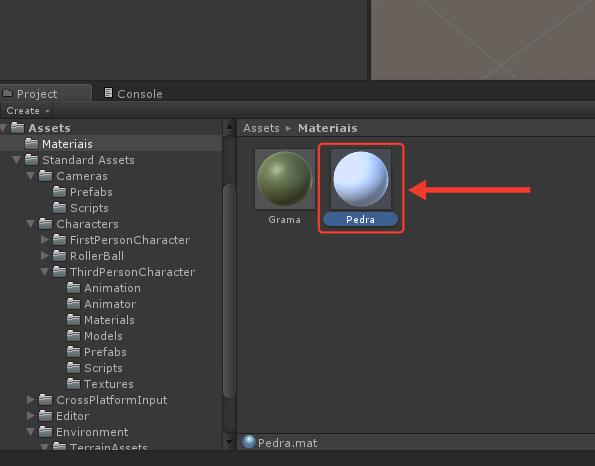Select the Grama material thumbnail
This screenshot has height=466, width=595.
pyautogui.click(x=285, y=179)
